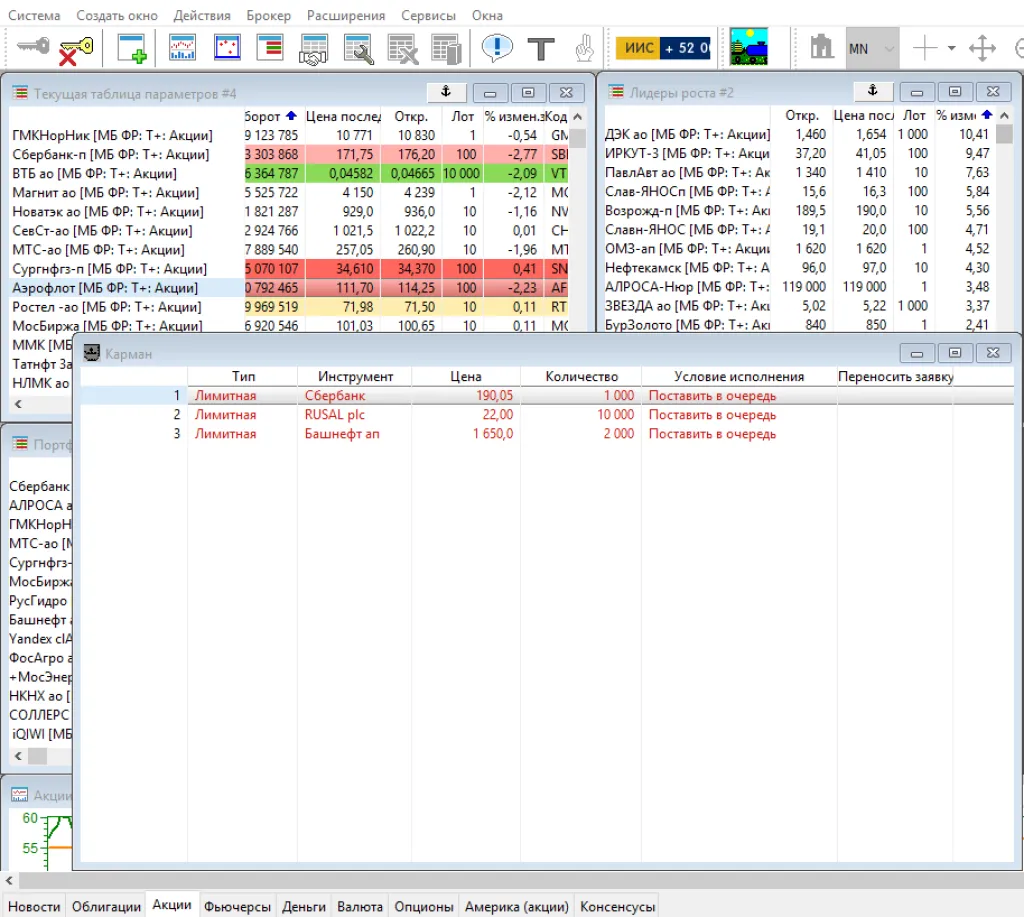Select the RUSAL plc order row

(x=336, y=415)
